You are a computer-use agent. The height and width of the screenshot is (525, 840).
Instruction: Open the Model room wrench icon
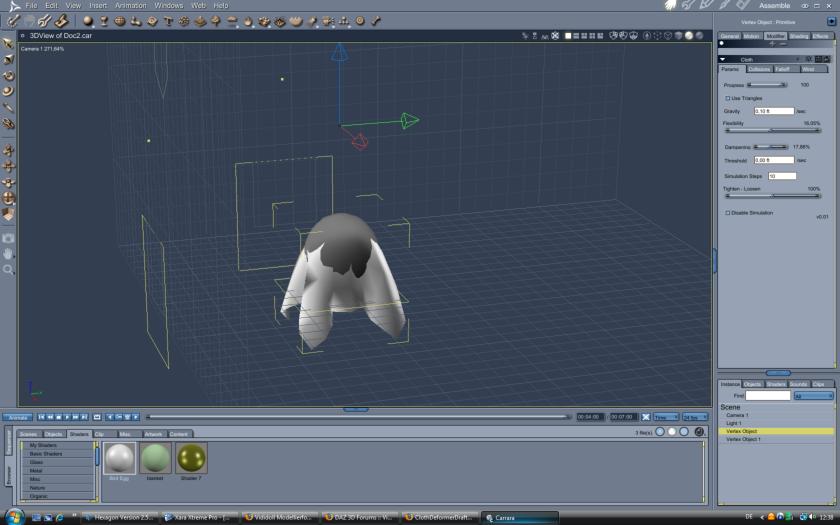tap(688, 5)
